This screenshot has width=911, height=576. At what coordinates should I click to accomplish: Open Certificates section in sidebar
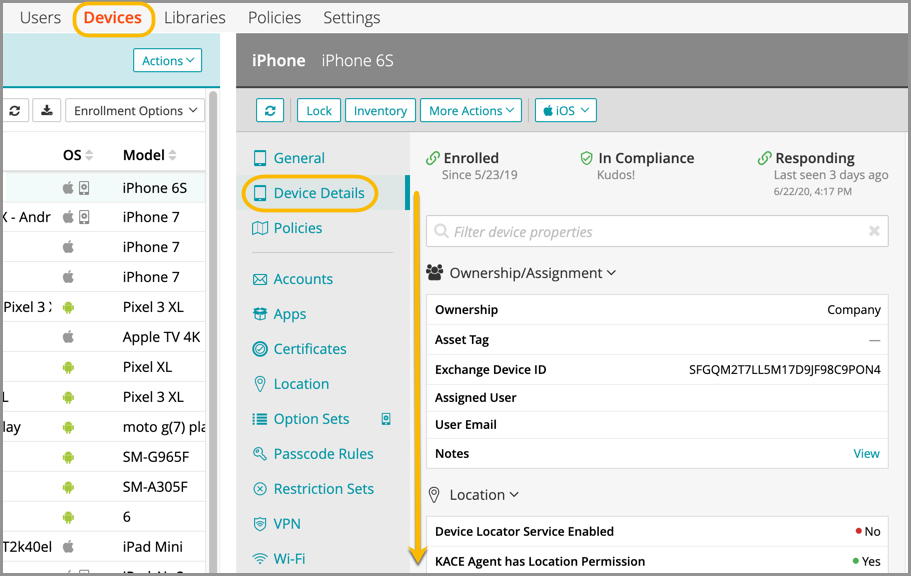[309, 349]
